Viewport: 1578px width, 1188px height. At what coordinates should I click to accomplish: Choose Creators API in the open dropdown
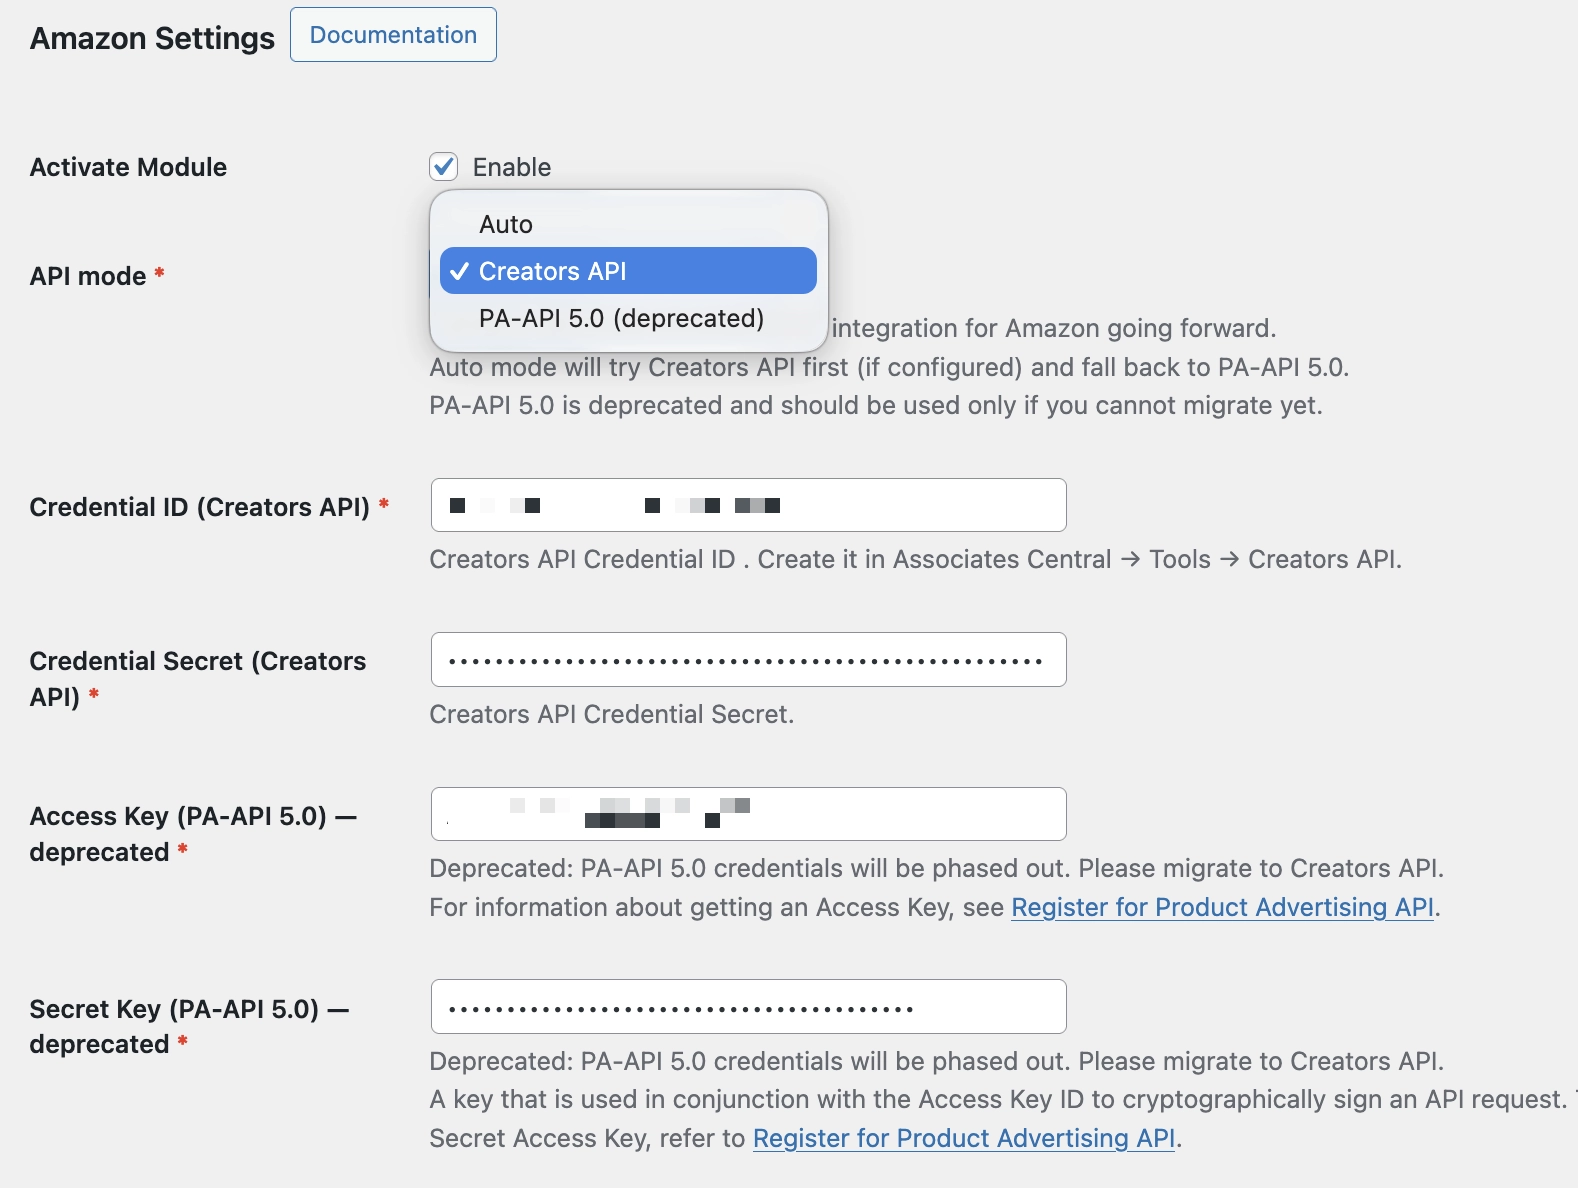(553, 270)
